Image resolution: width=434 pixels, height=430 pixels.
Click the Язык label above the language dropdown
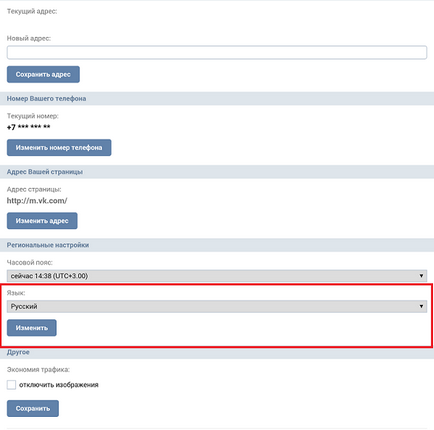pyautogui.click(x=16, y=293)
